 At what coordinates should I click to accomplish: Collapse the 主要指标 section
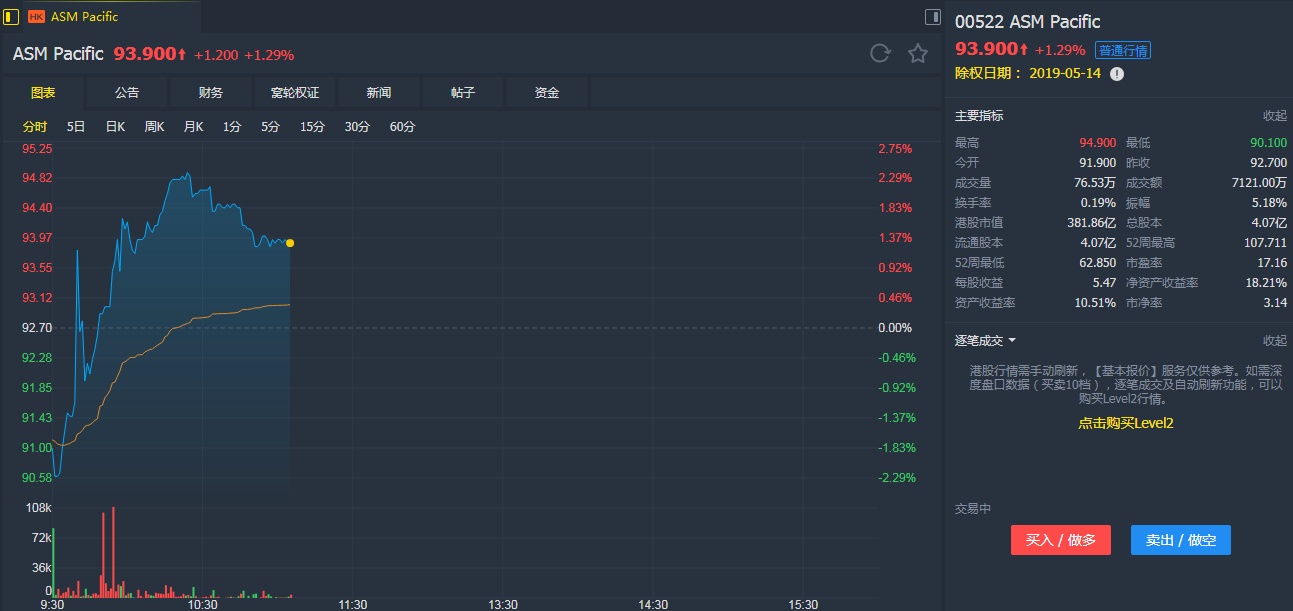[x=1274, y=116]
